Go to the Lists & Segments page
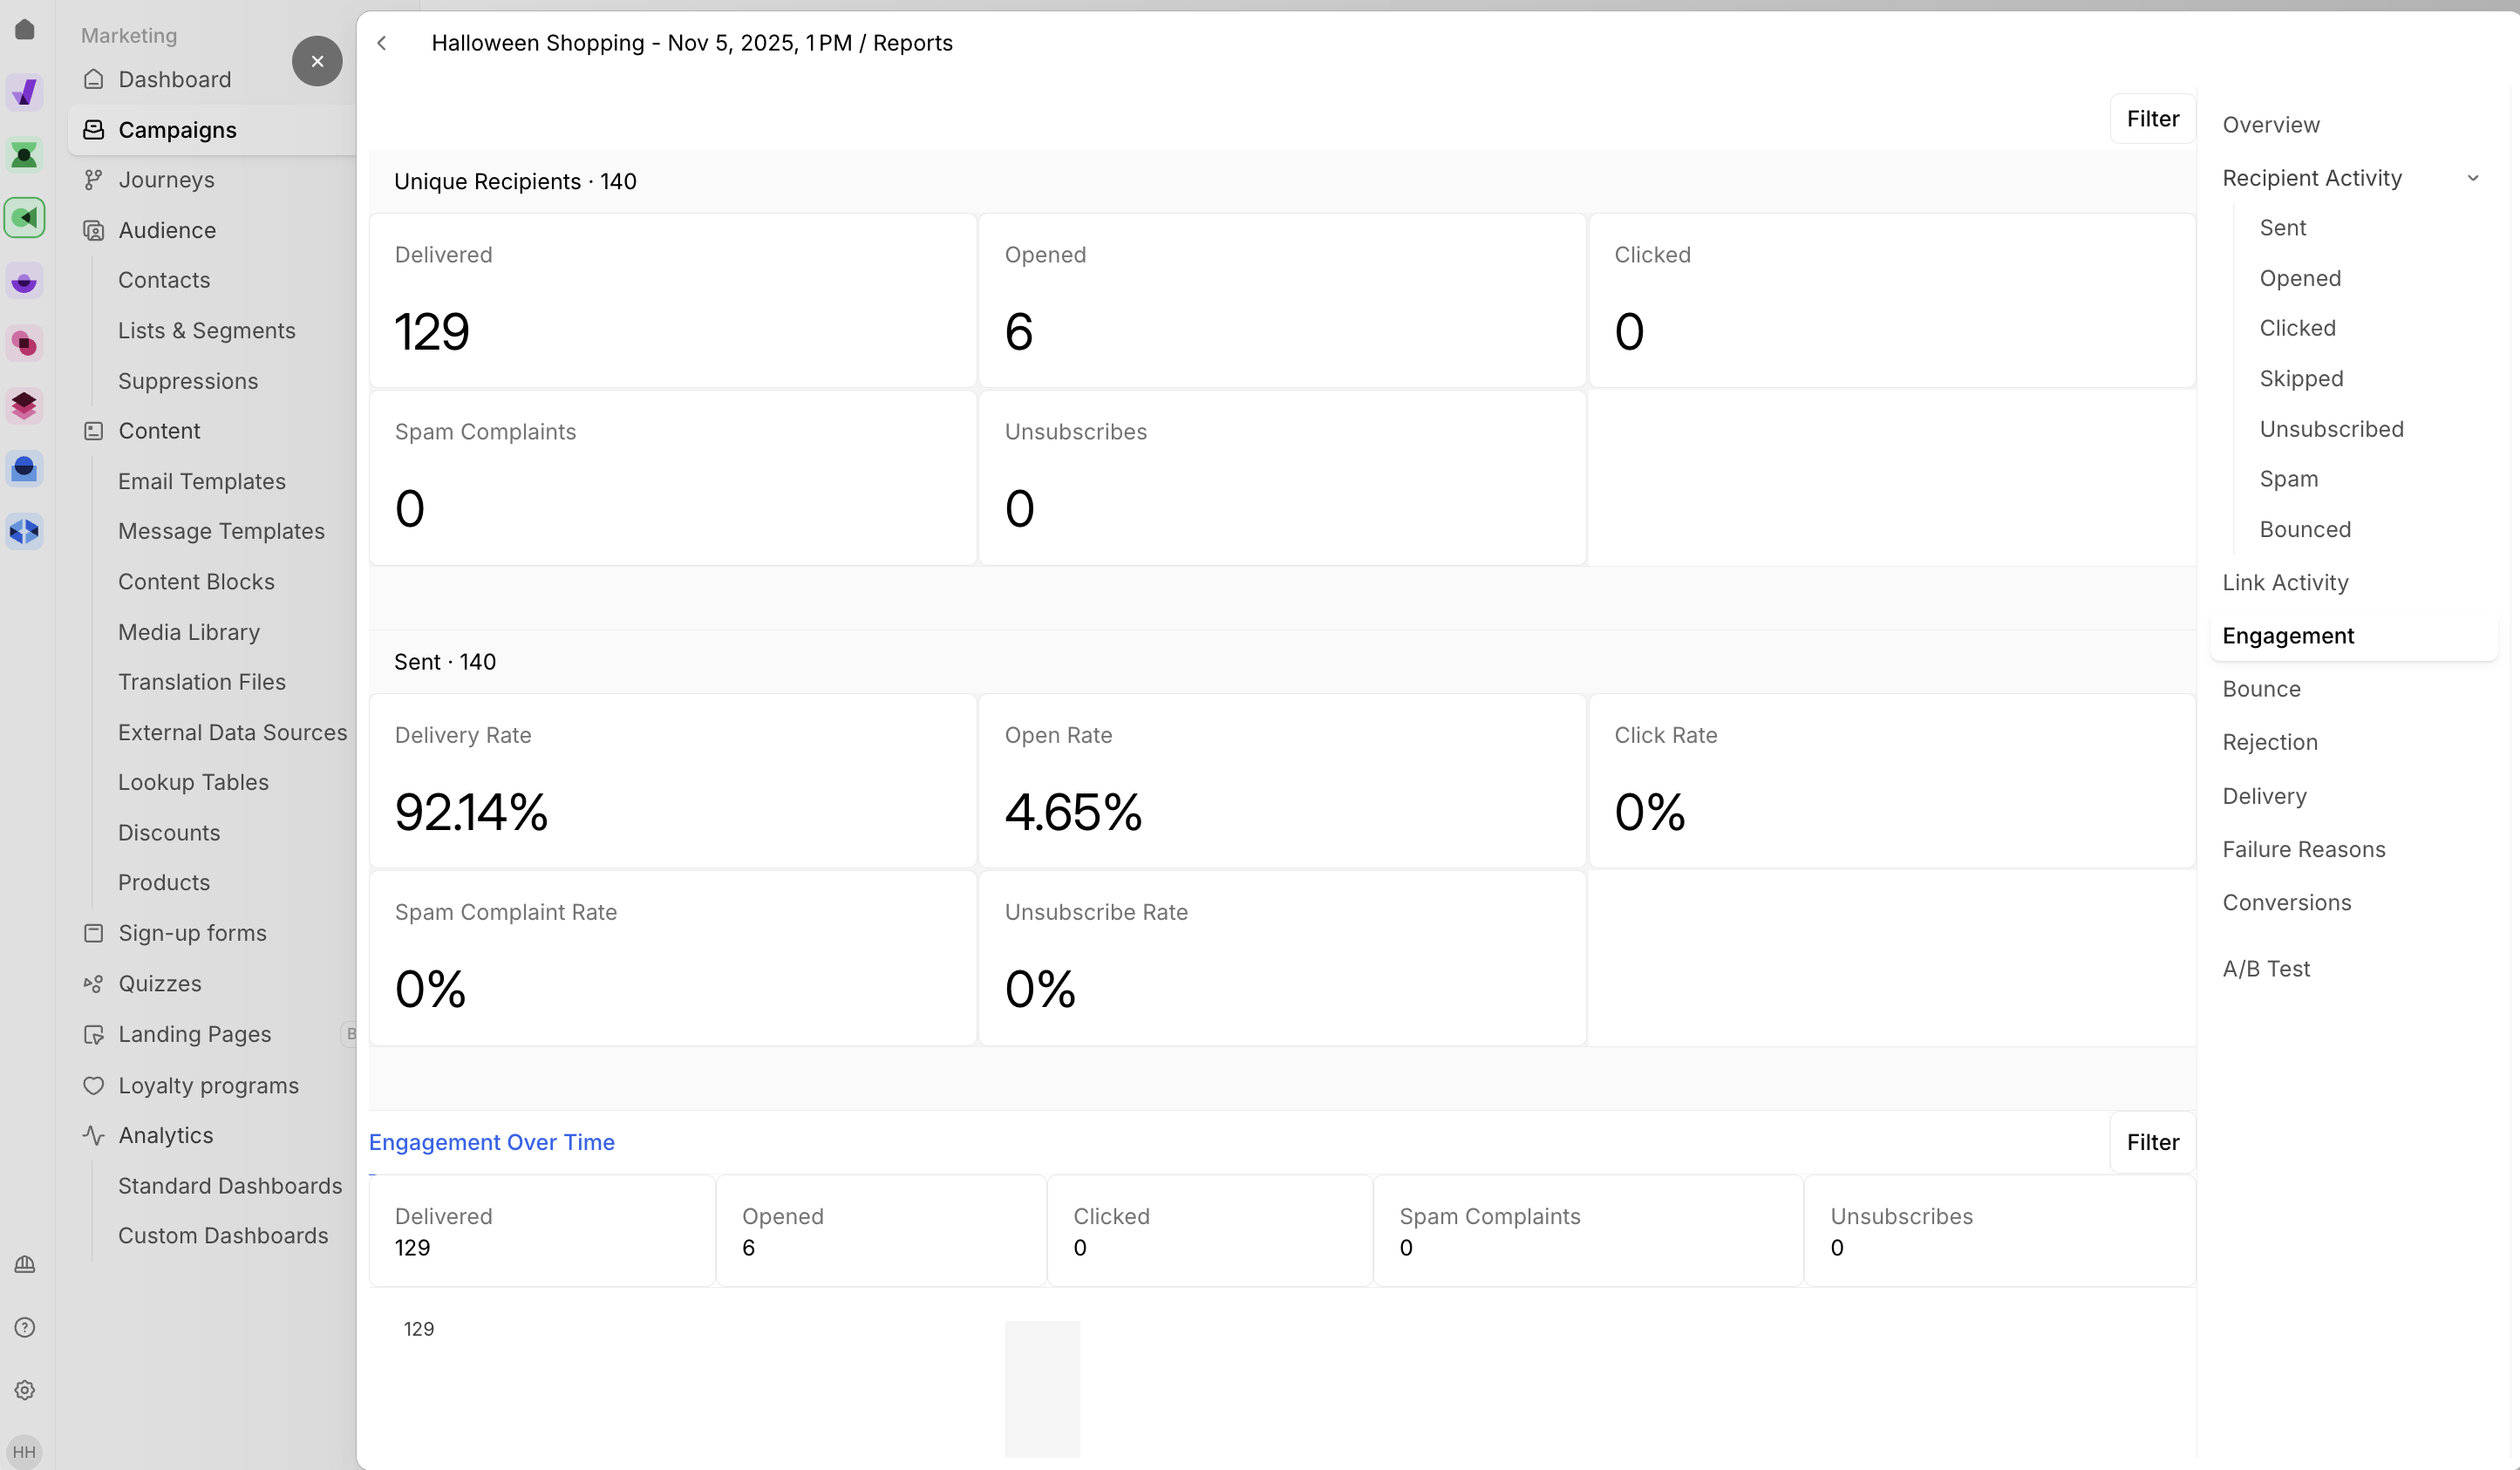Image resolution: width=2520 pixels, height=1470 pixels. pos(206,331)
